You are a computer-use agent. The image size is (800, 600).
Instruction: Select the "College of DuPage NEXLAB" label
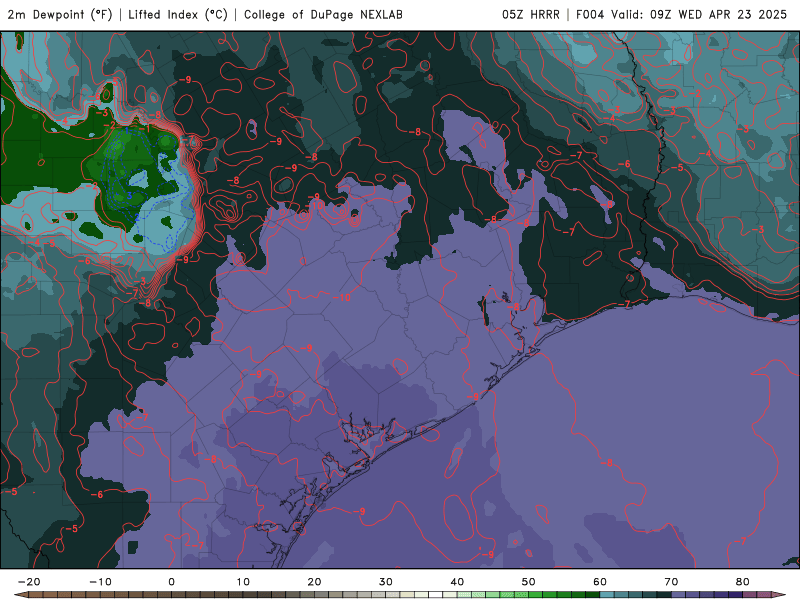coord(323,15)
